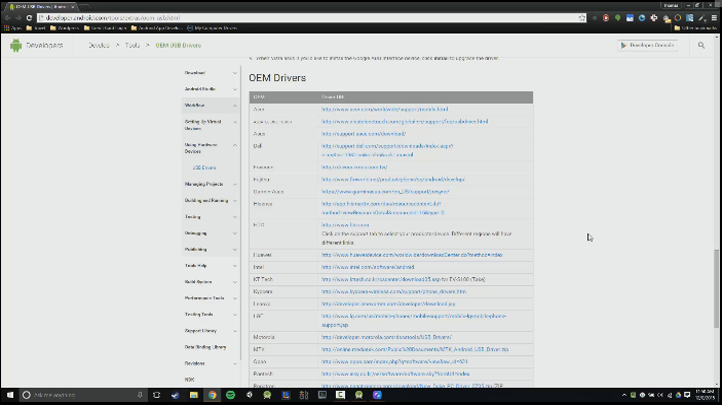Open the Windows Start menu
The image size is (722, 405).
[10, 395]
